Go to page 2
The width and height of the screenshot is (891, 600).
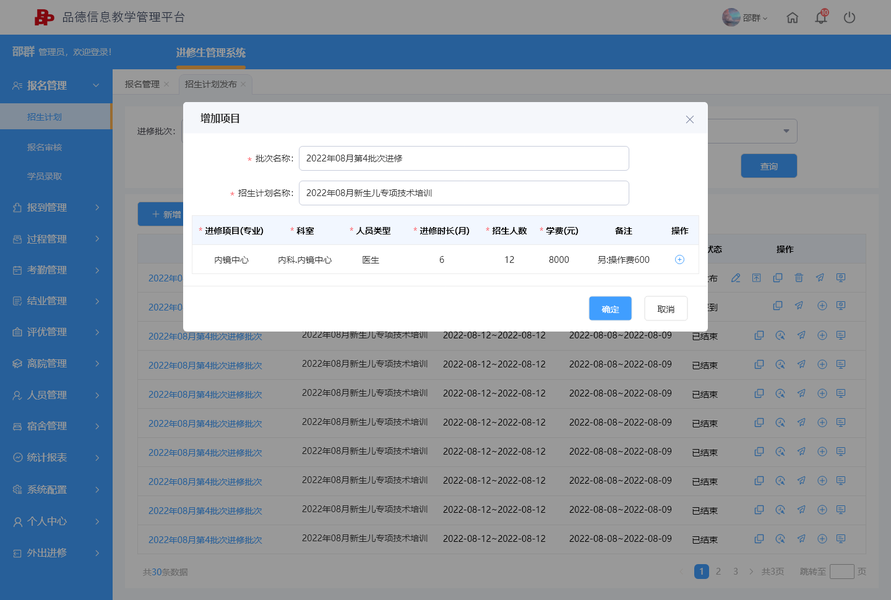[x=718, y=572]
